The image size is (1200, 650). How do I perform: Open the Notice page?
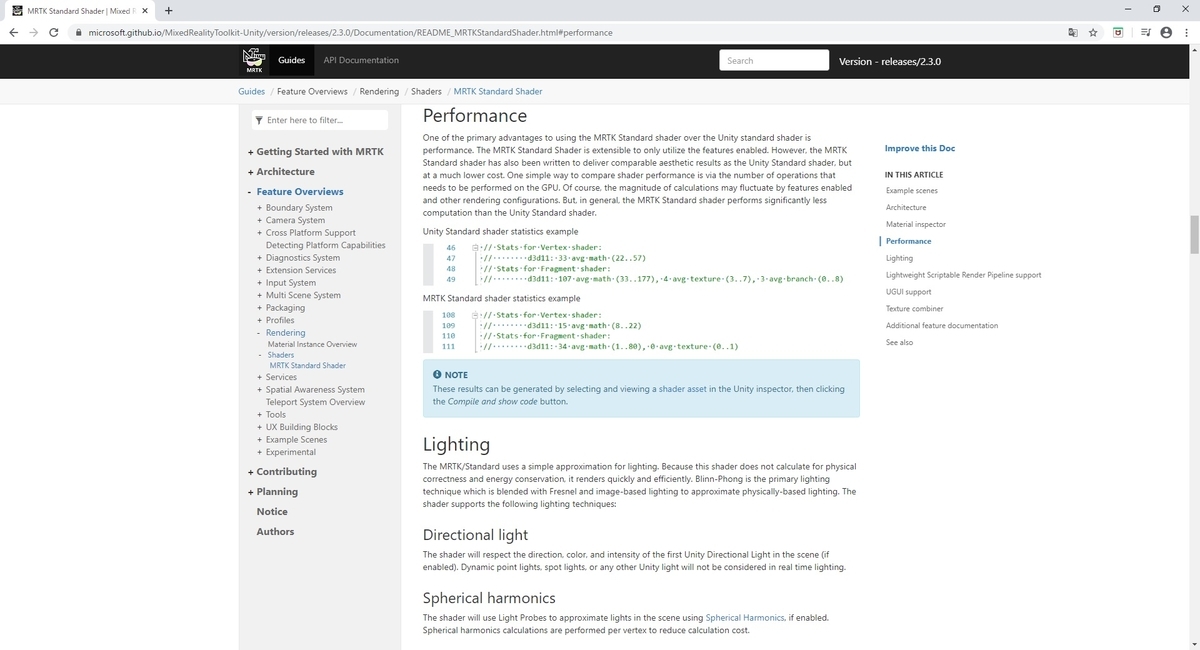272,512
